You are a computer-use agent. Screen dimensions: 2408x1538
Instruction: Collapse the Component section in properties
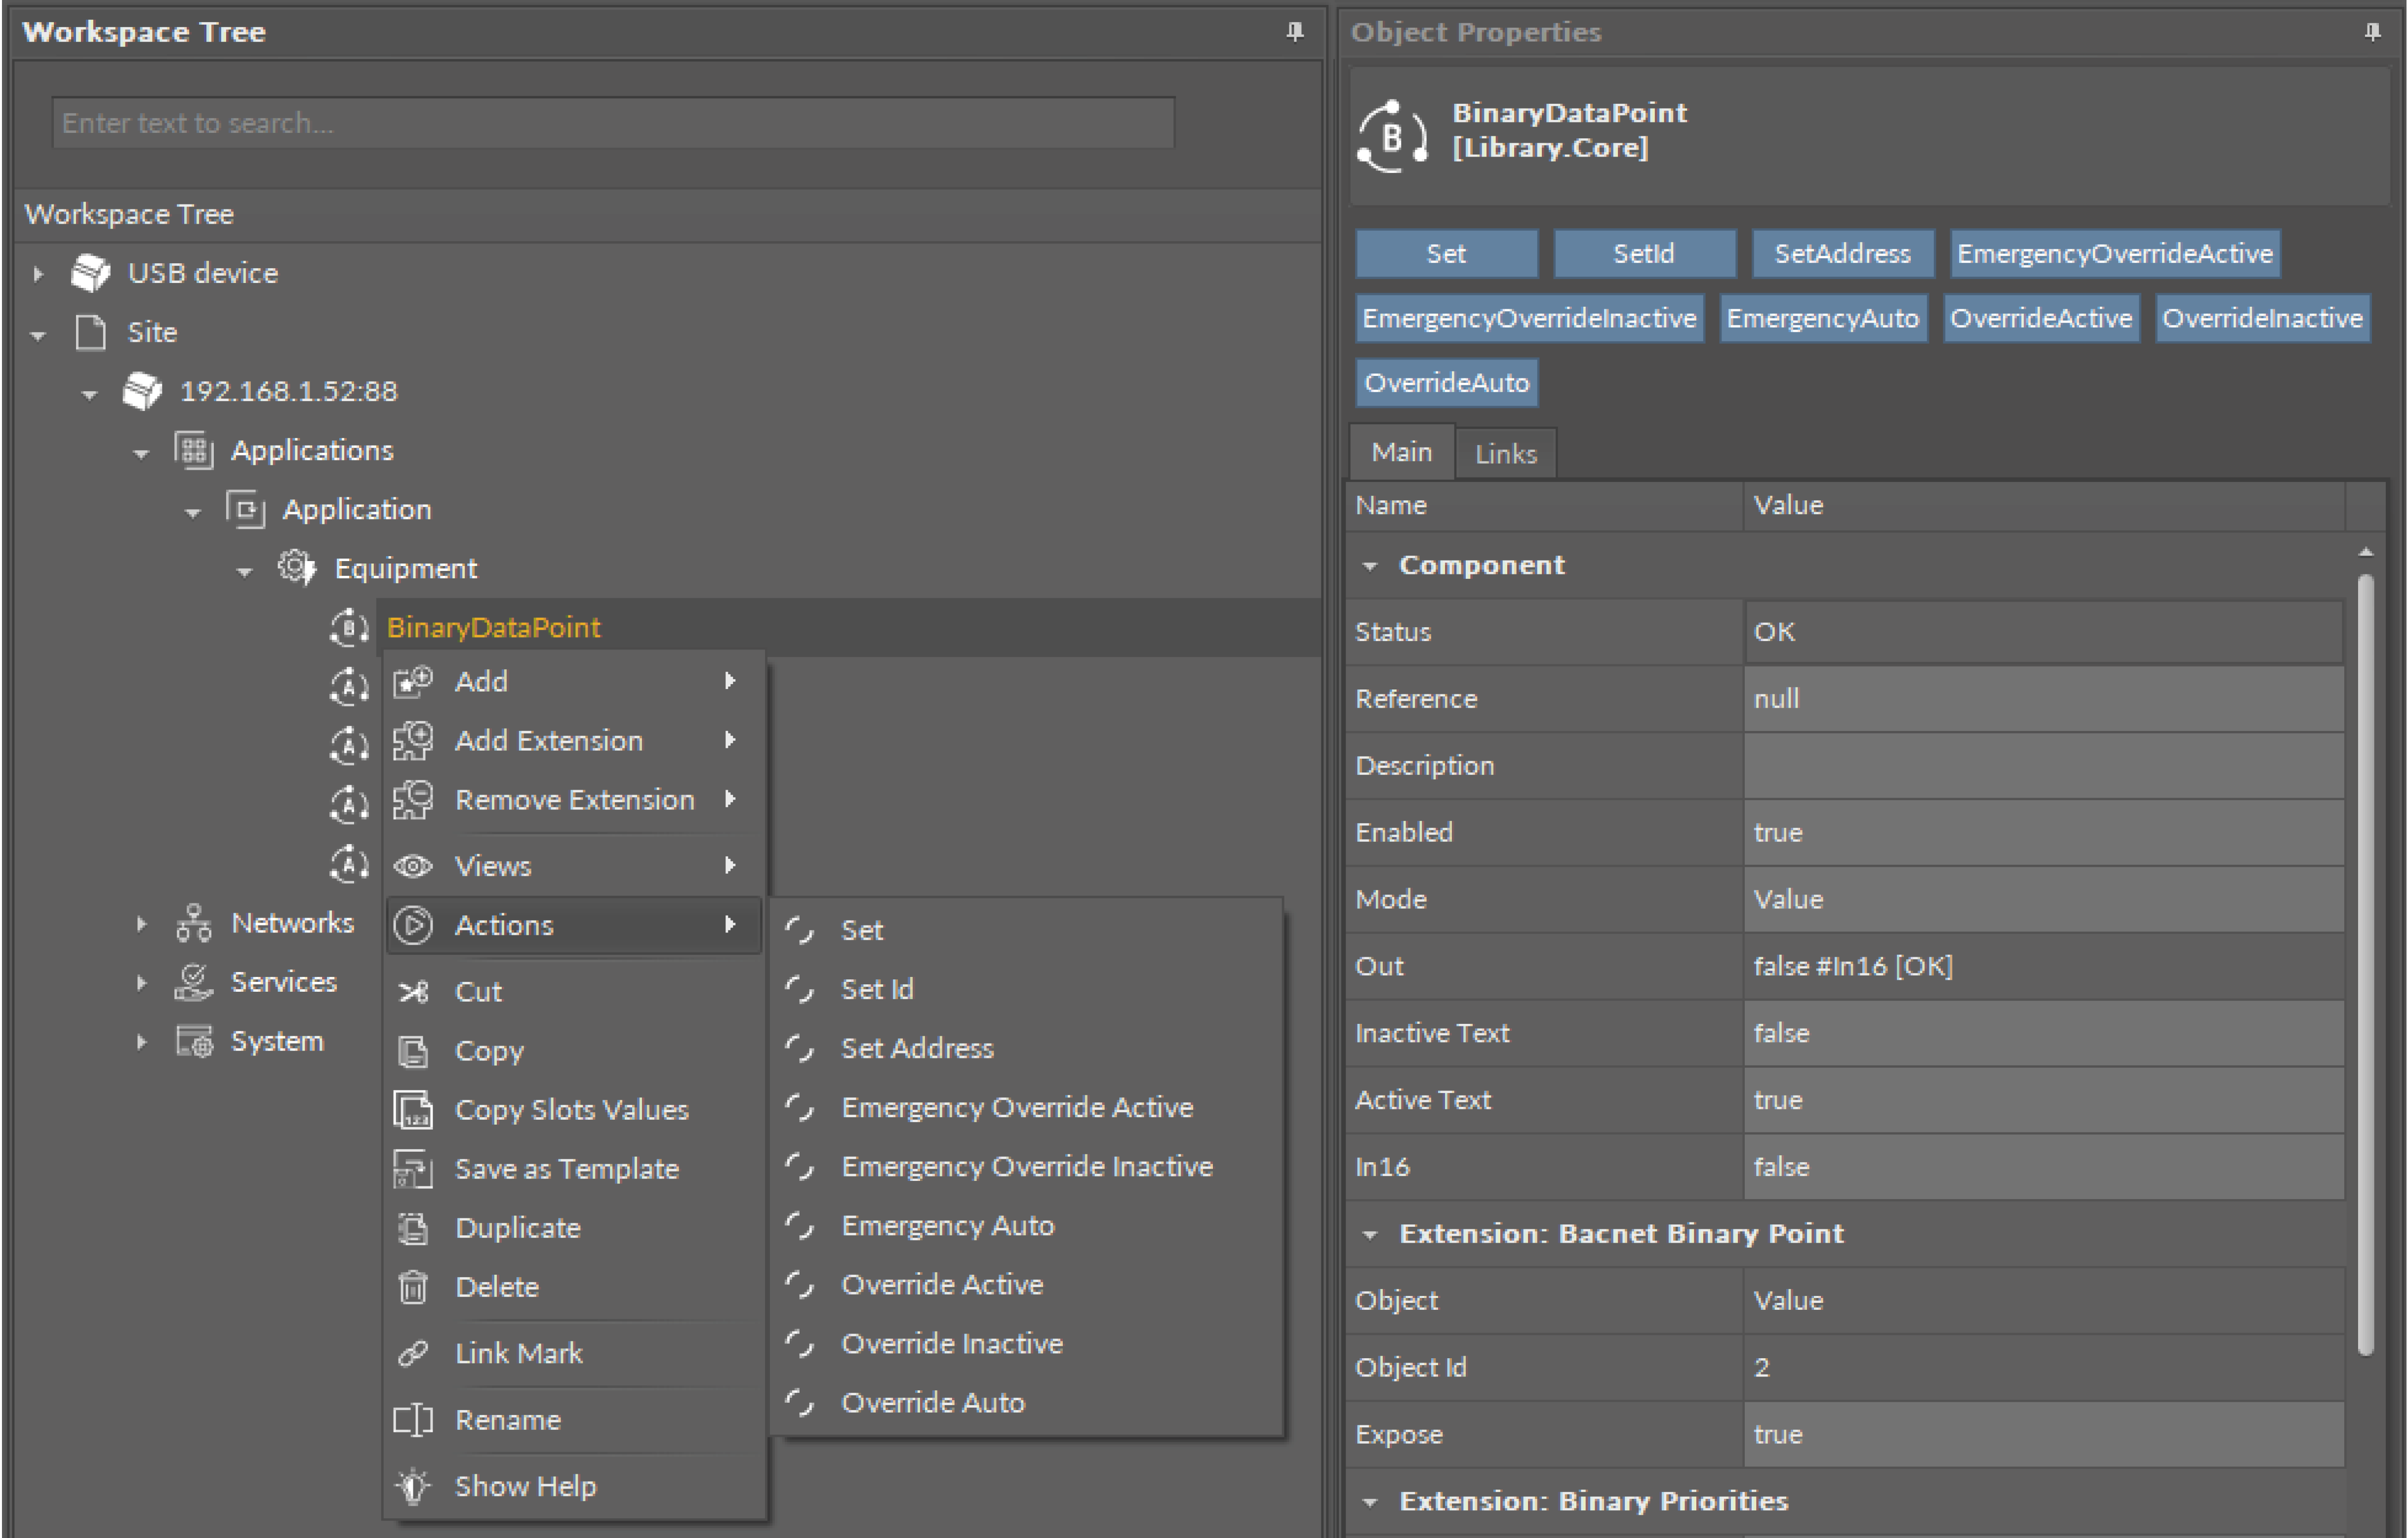click(1370, 566)
